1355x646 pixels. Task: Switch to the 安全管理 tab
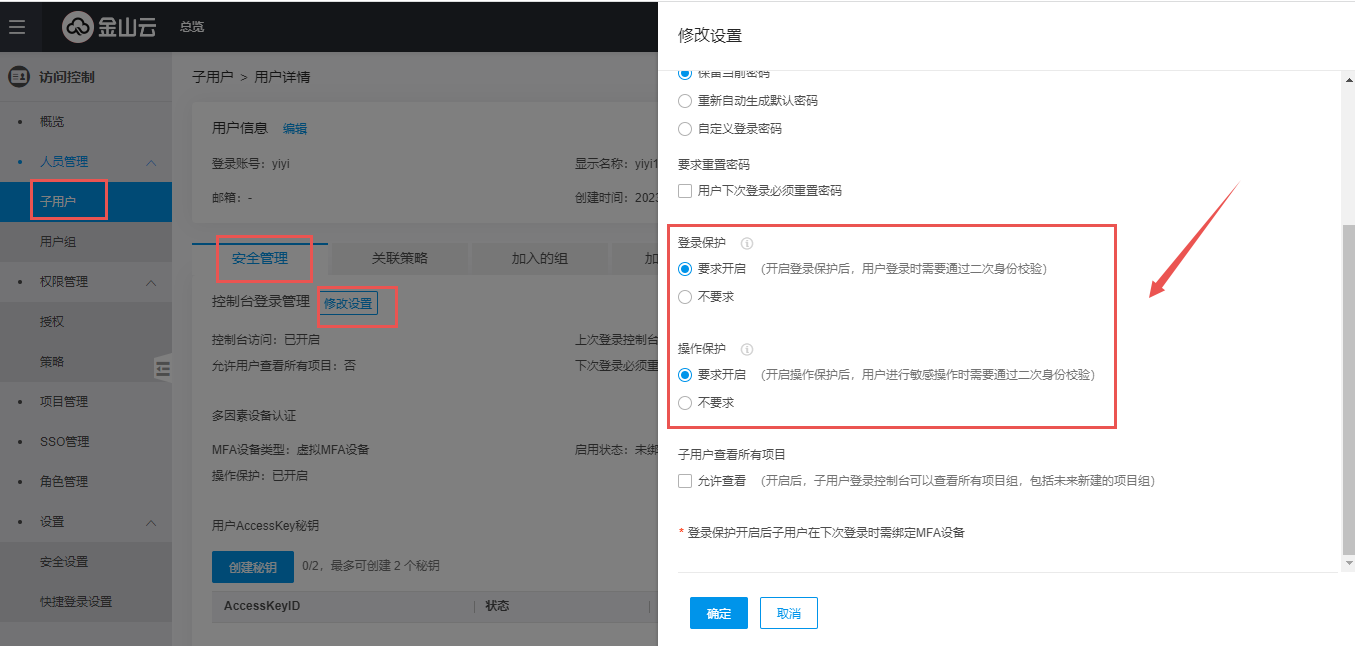click(x=260, y=258)
